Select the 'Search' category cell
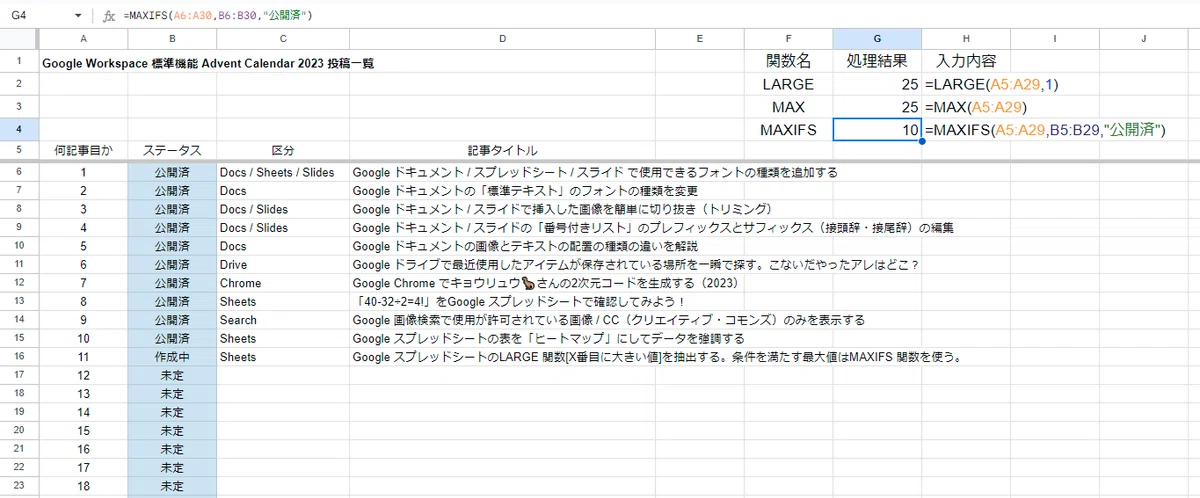This screenshot has width=1200, height=498. 283,320
